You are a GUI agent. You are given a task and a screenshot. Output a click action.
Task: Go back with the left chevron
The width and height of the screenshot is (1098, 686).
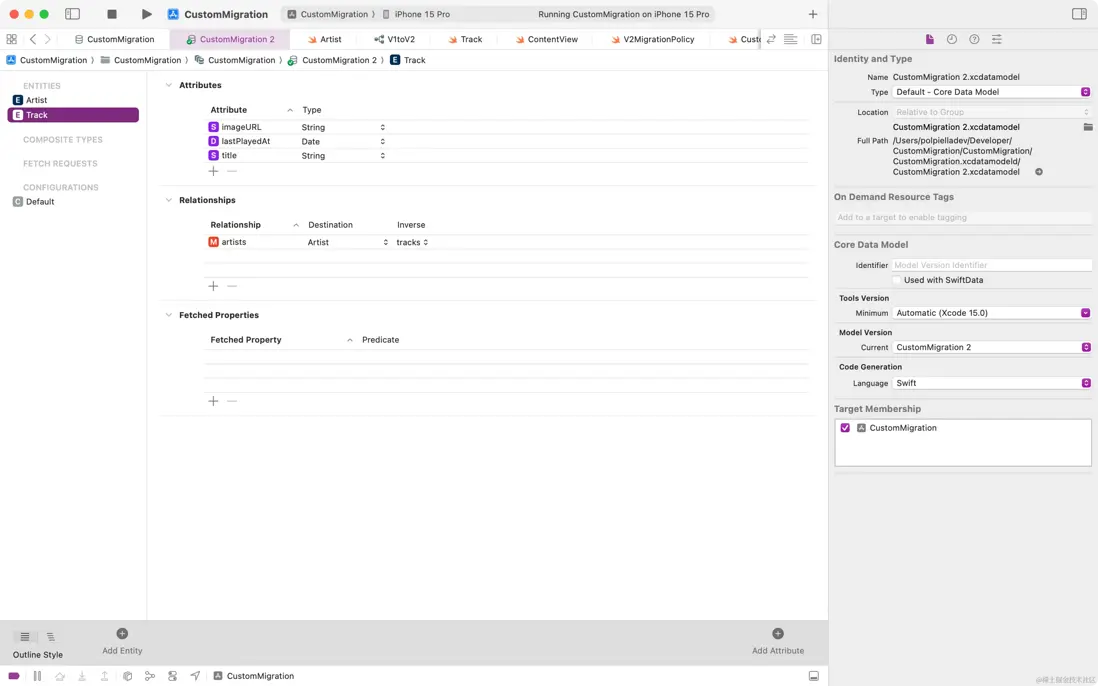[x=33, y=39]
